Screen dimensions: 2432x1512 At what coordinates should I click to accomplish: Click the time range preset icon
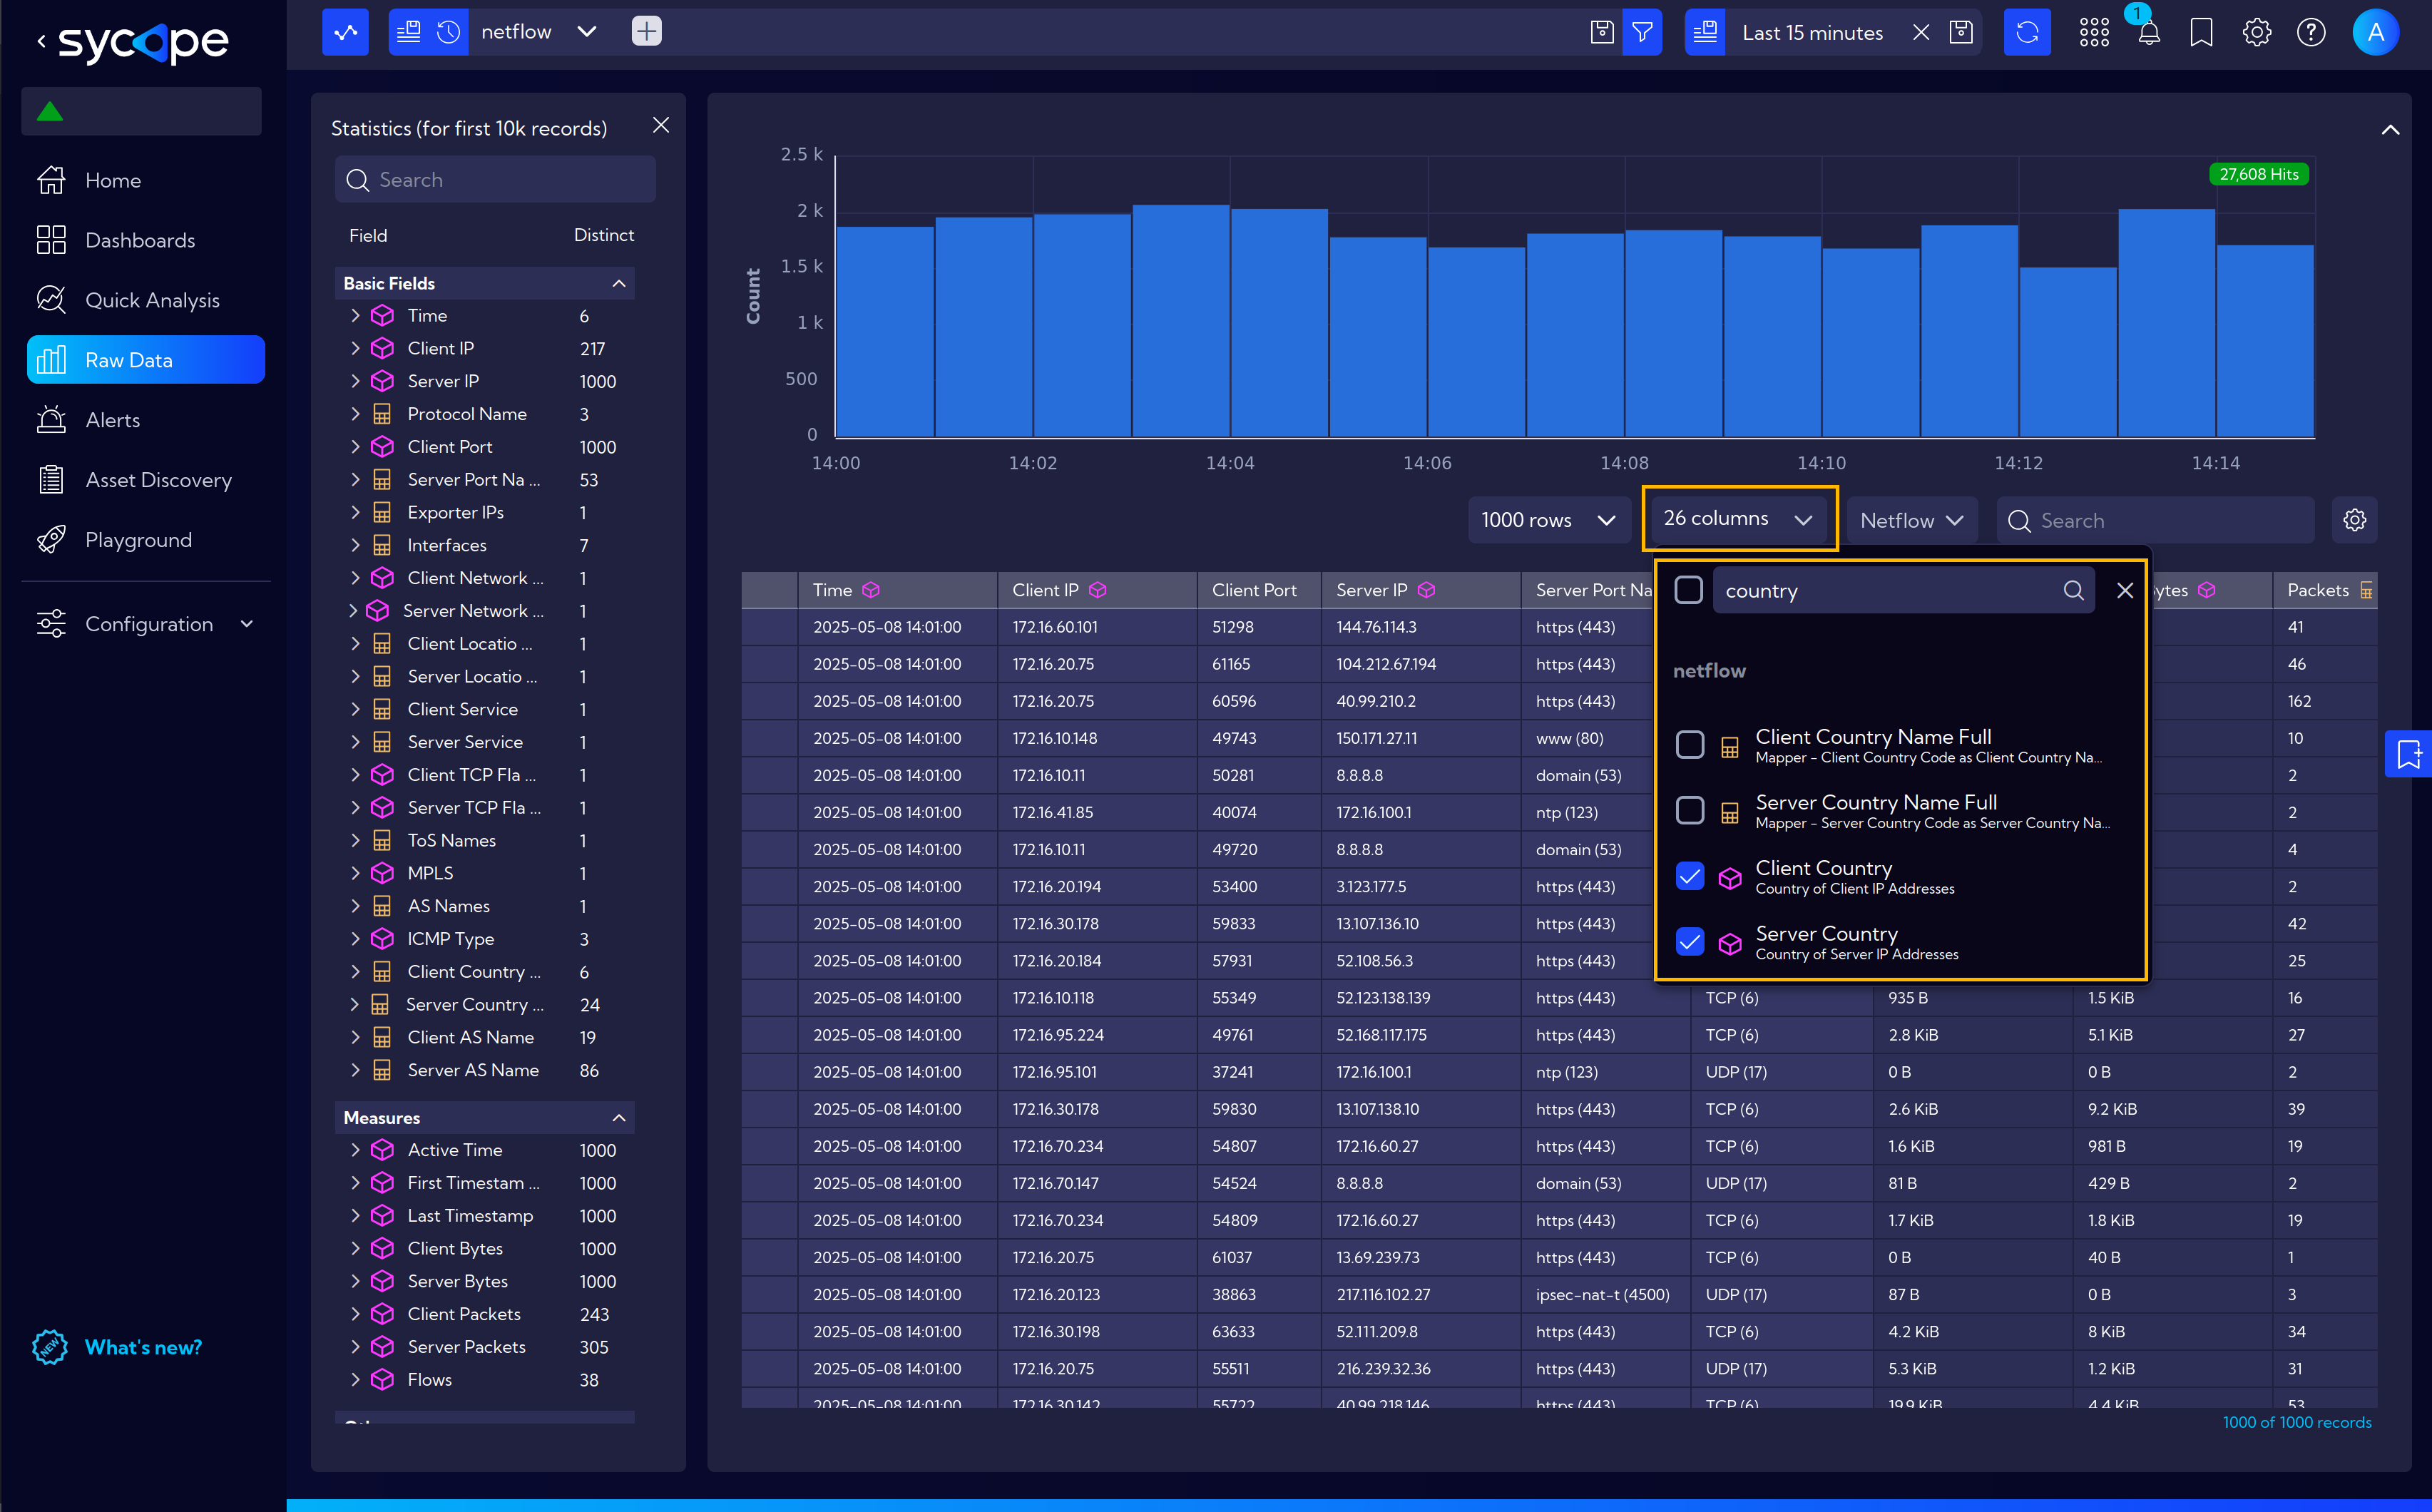pos(1706,32)
